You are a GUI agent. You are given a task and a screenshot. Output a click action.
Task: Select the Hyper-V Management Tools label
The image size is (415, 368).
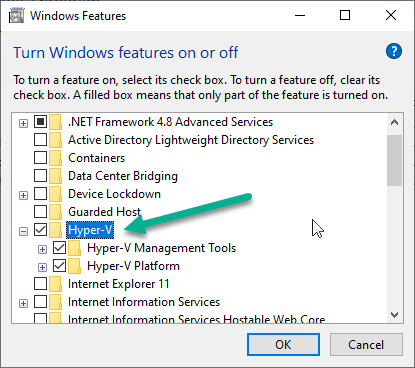pos(161,248)
